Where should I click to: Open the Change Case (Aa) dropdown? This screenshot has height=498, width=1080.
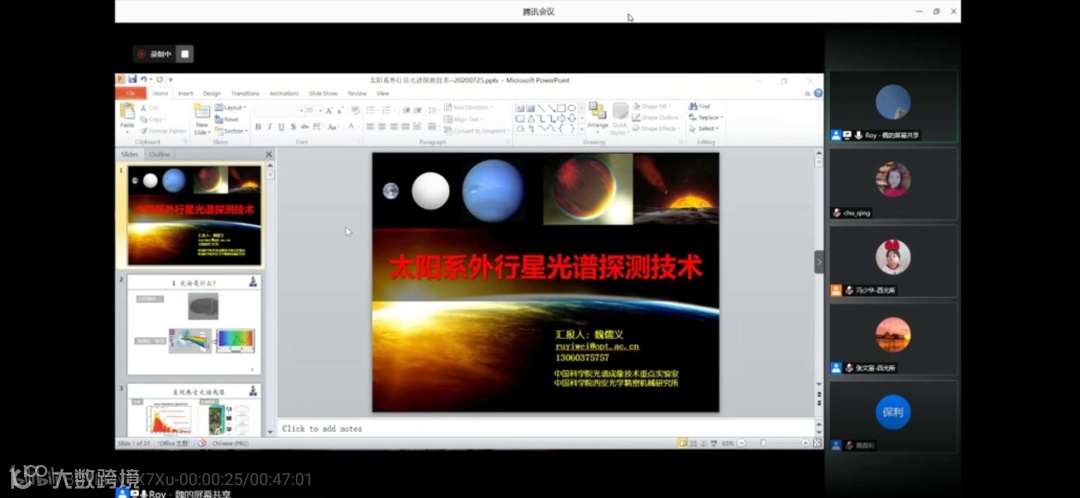click(333, 127)
